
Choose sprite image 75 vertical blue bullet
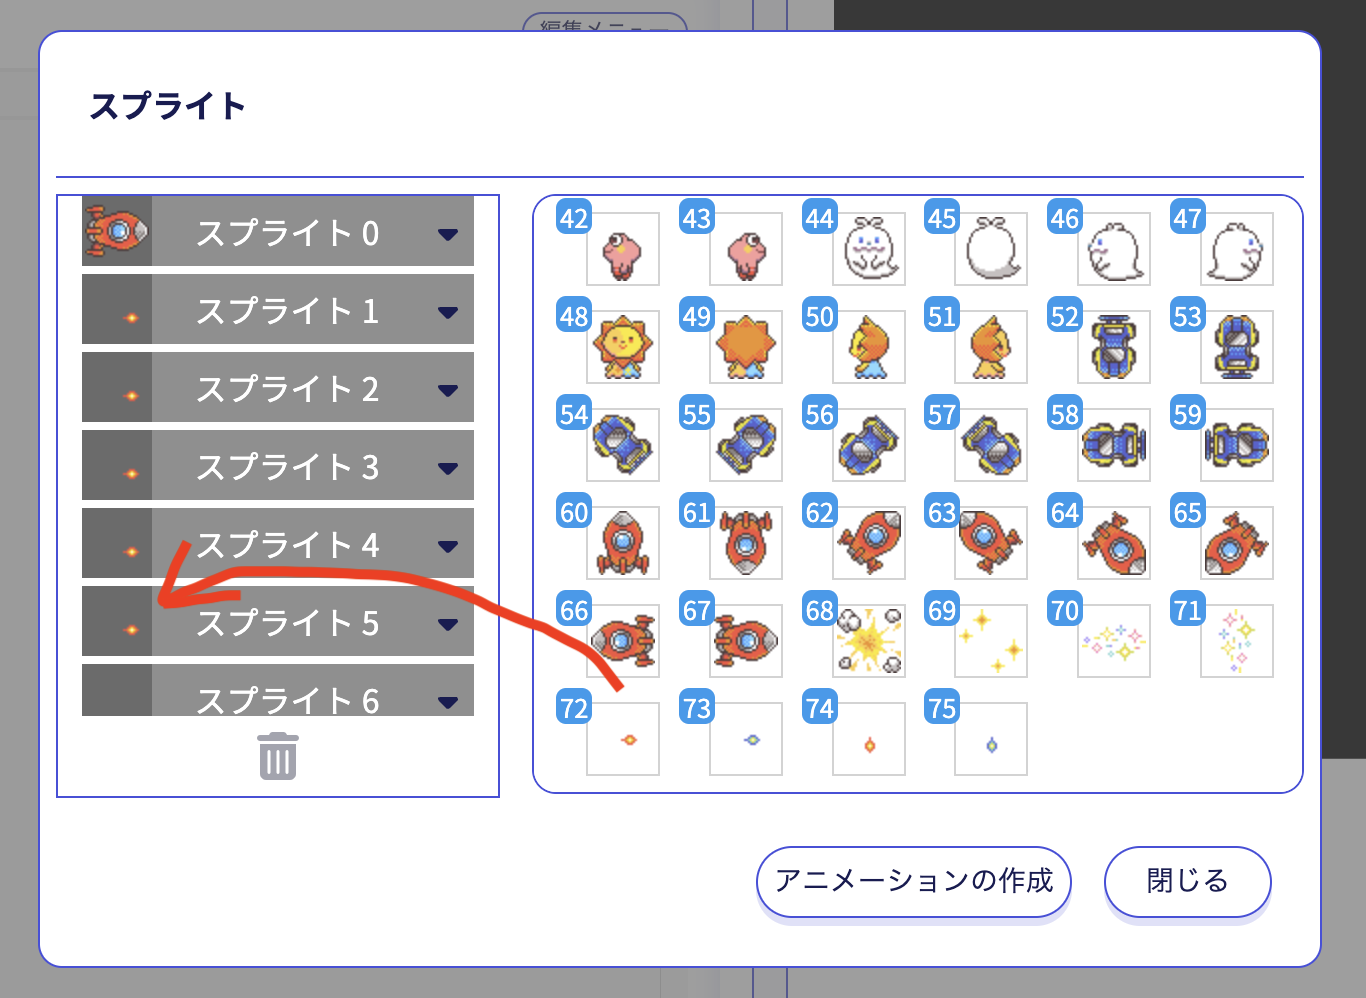[991, 739]
